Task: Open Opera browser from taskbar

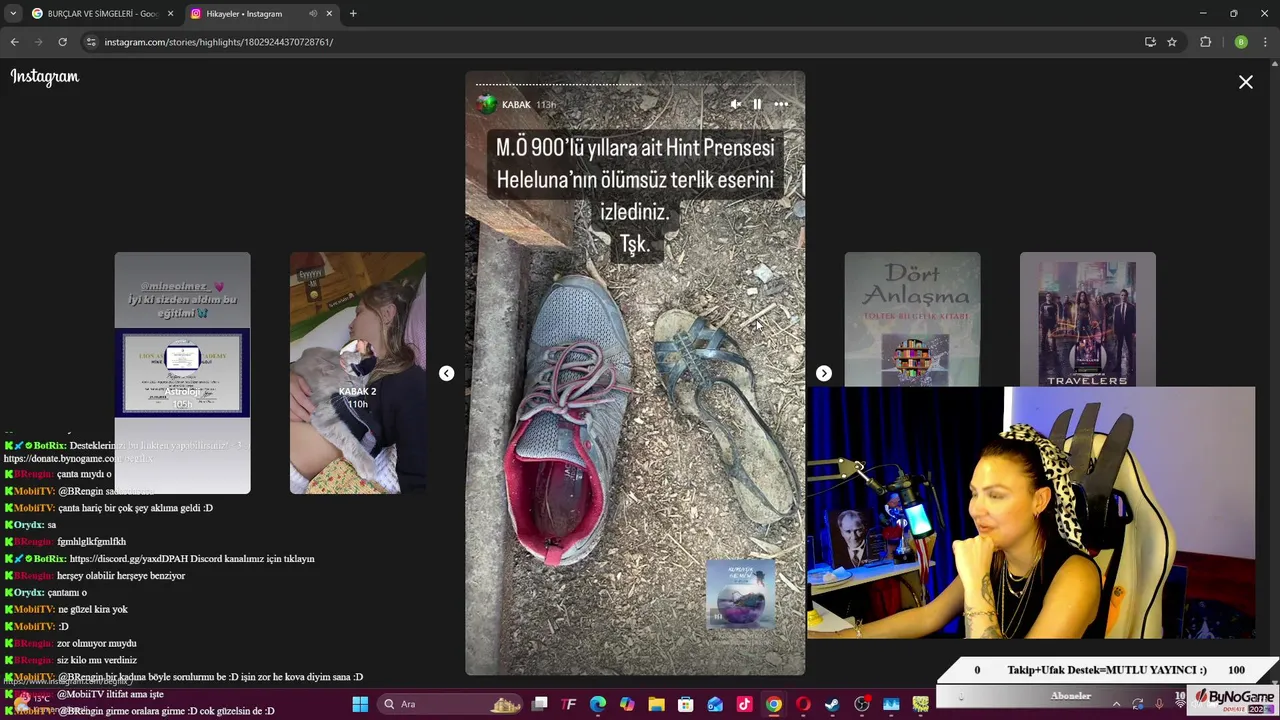Action: point(803,705)
